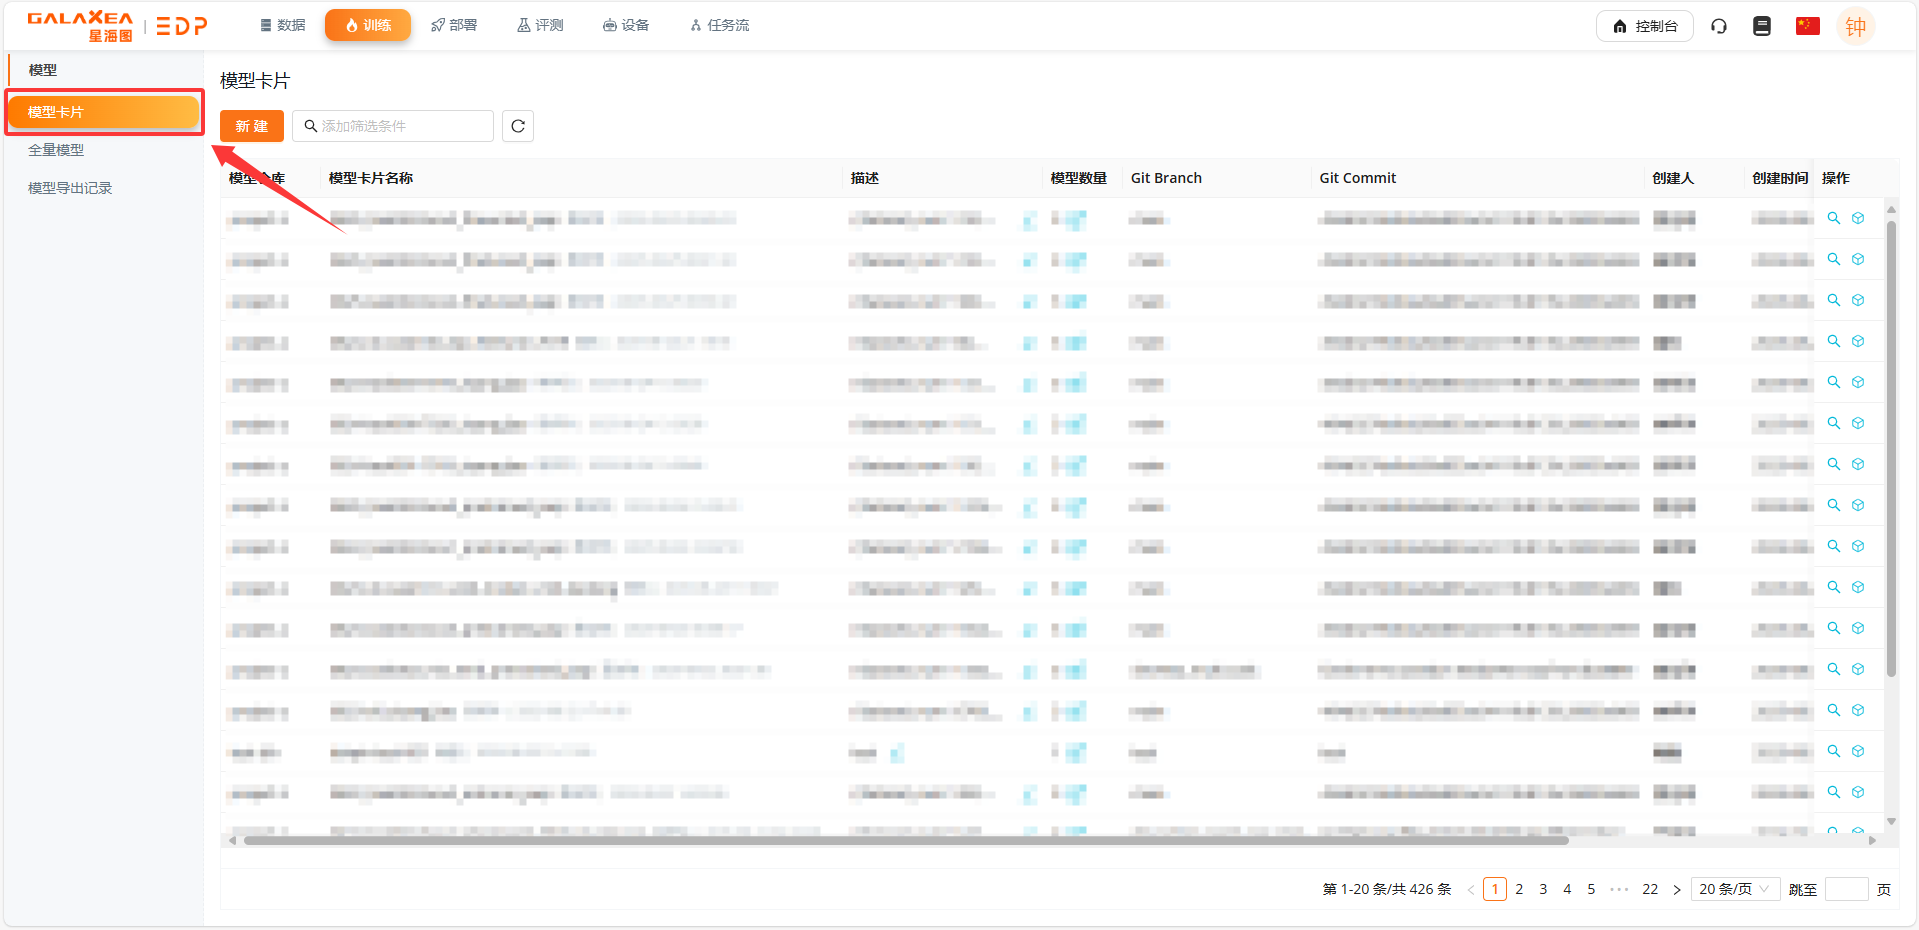This screenshot has height=930, width=1919.
Task: Click the China flag language icon
Action: 1807,26
